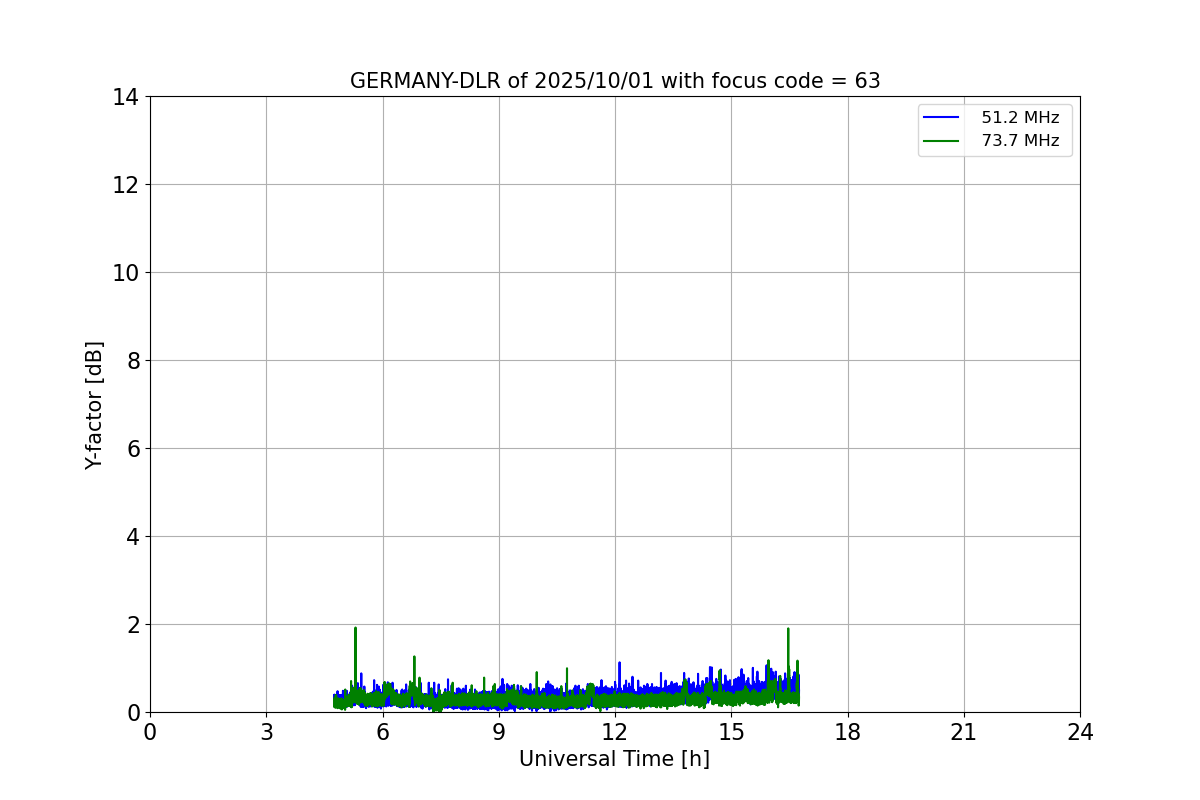The height and width of the screenshot is (800, 1200).
Task: Click x-axis tick label '15'
Action: click(x=731, y=732)
